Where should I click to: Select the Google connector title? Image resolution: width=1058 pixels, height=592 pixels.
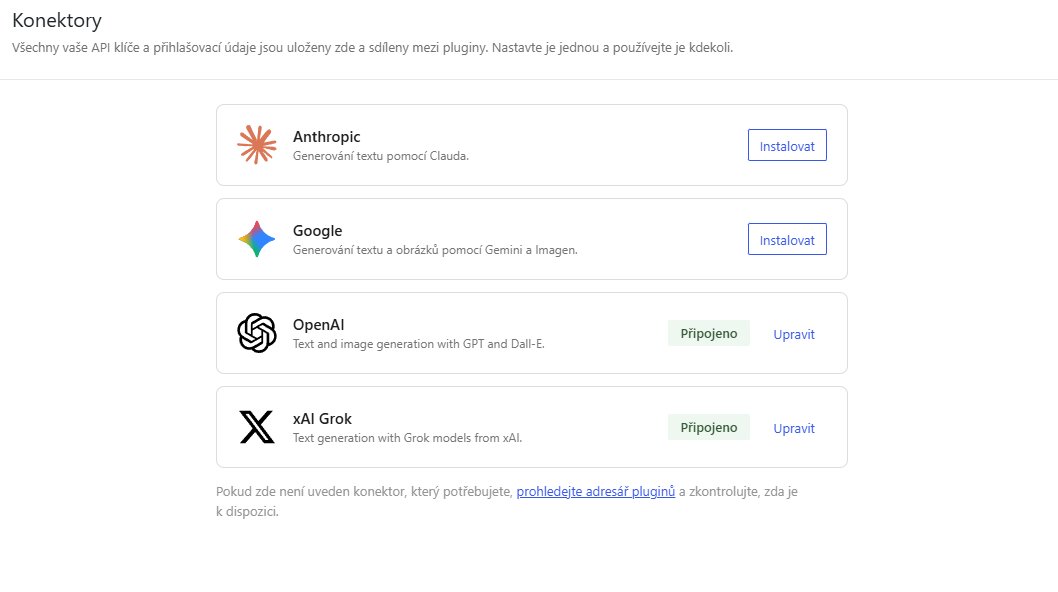[318, 231]
